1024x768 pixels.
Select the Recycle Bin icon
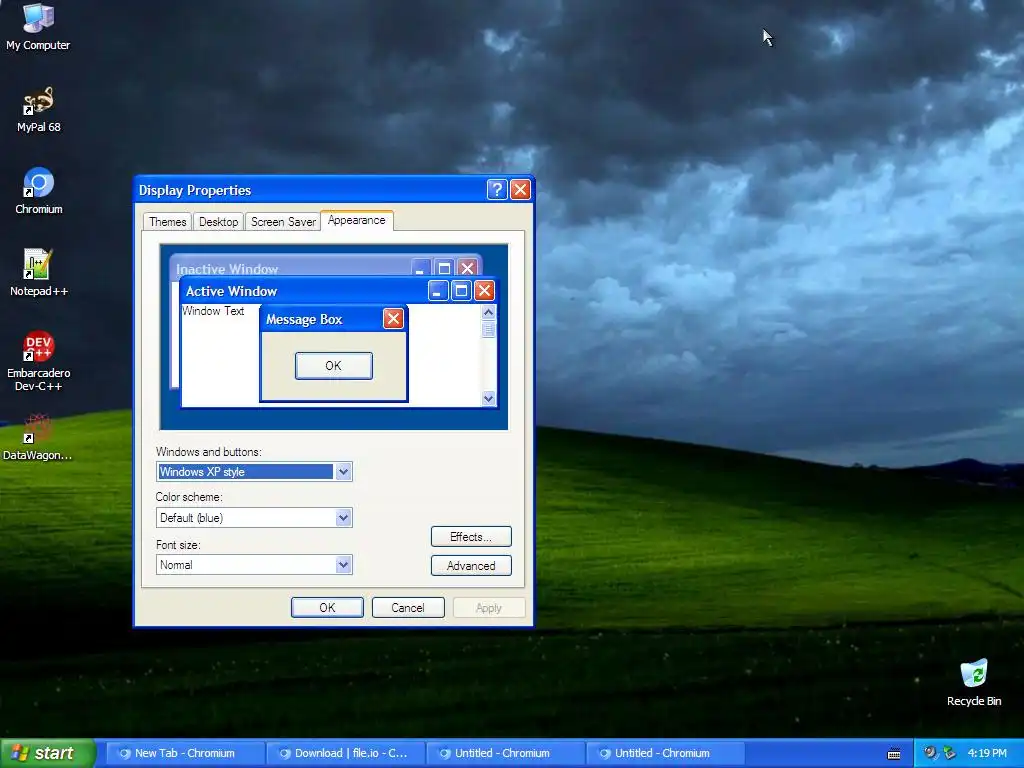pos(974,683)
